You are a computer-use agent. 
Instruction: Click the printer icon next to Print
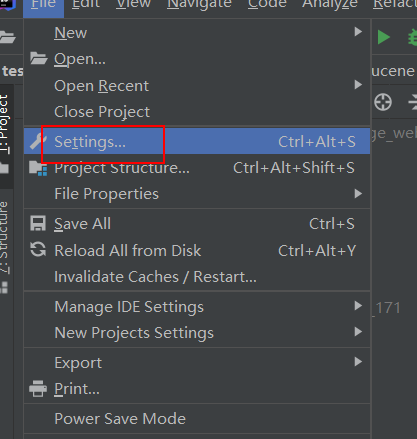point(38,389)
